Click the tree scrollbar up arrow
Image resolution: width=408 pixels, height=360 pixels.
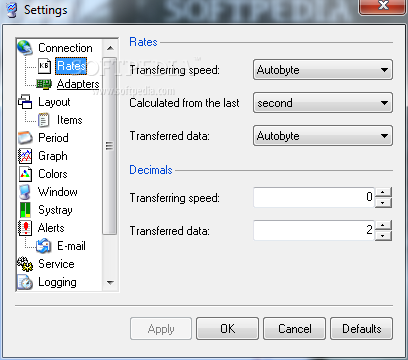pos(110,48)
